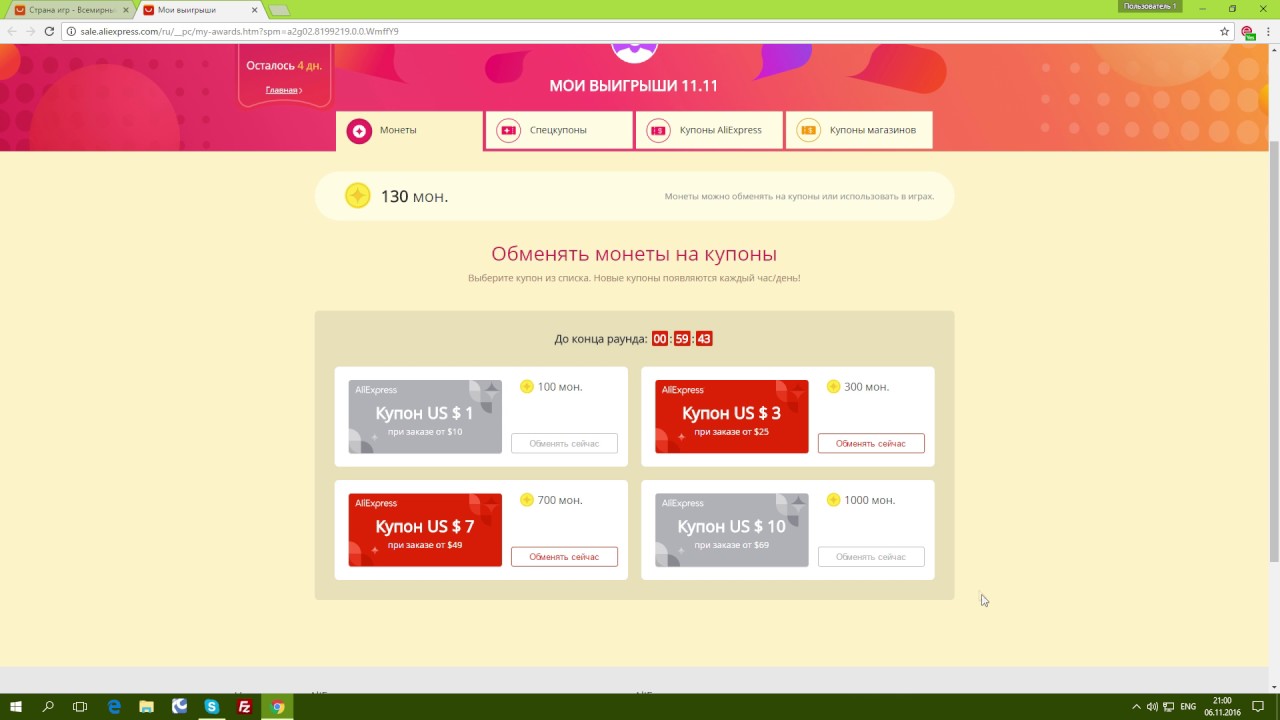This screenshot has width=1280, height=720.
Task: Click the yellow coin icon beside 130 мон.
Action: 358,196
